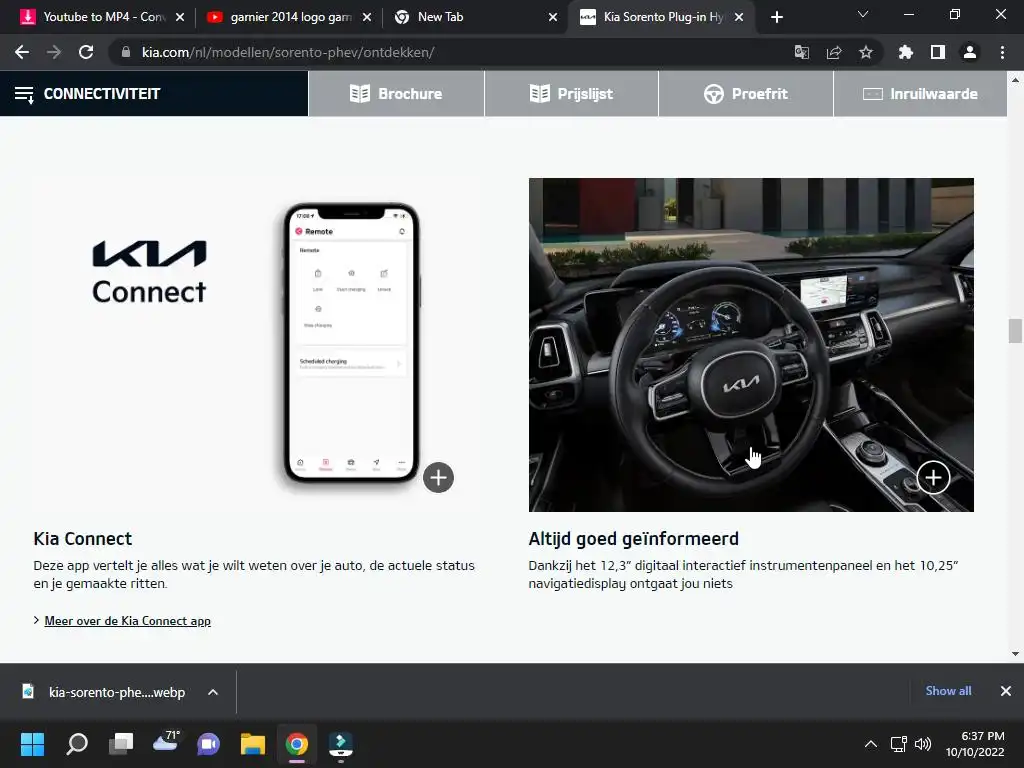
Task: Open File Explorer from taskbar
Action: (253, 744)
